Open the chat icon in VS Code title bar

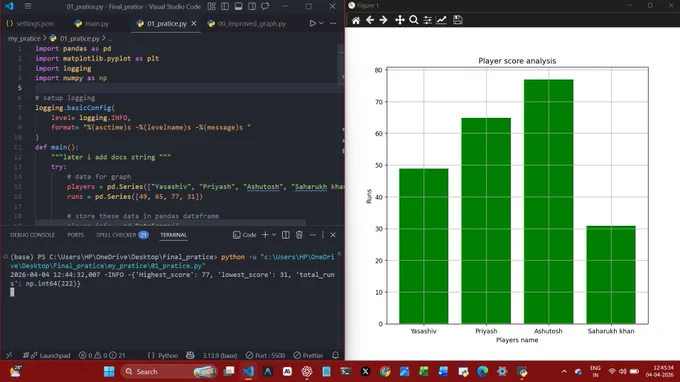pos(265,7)
